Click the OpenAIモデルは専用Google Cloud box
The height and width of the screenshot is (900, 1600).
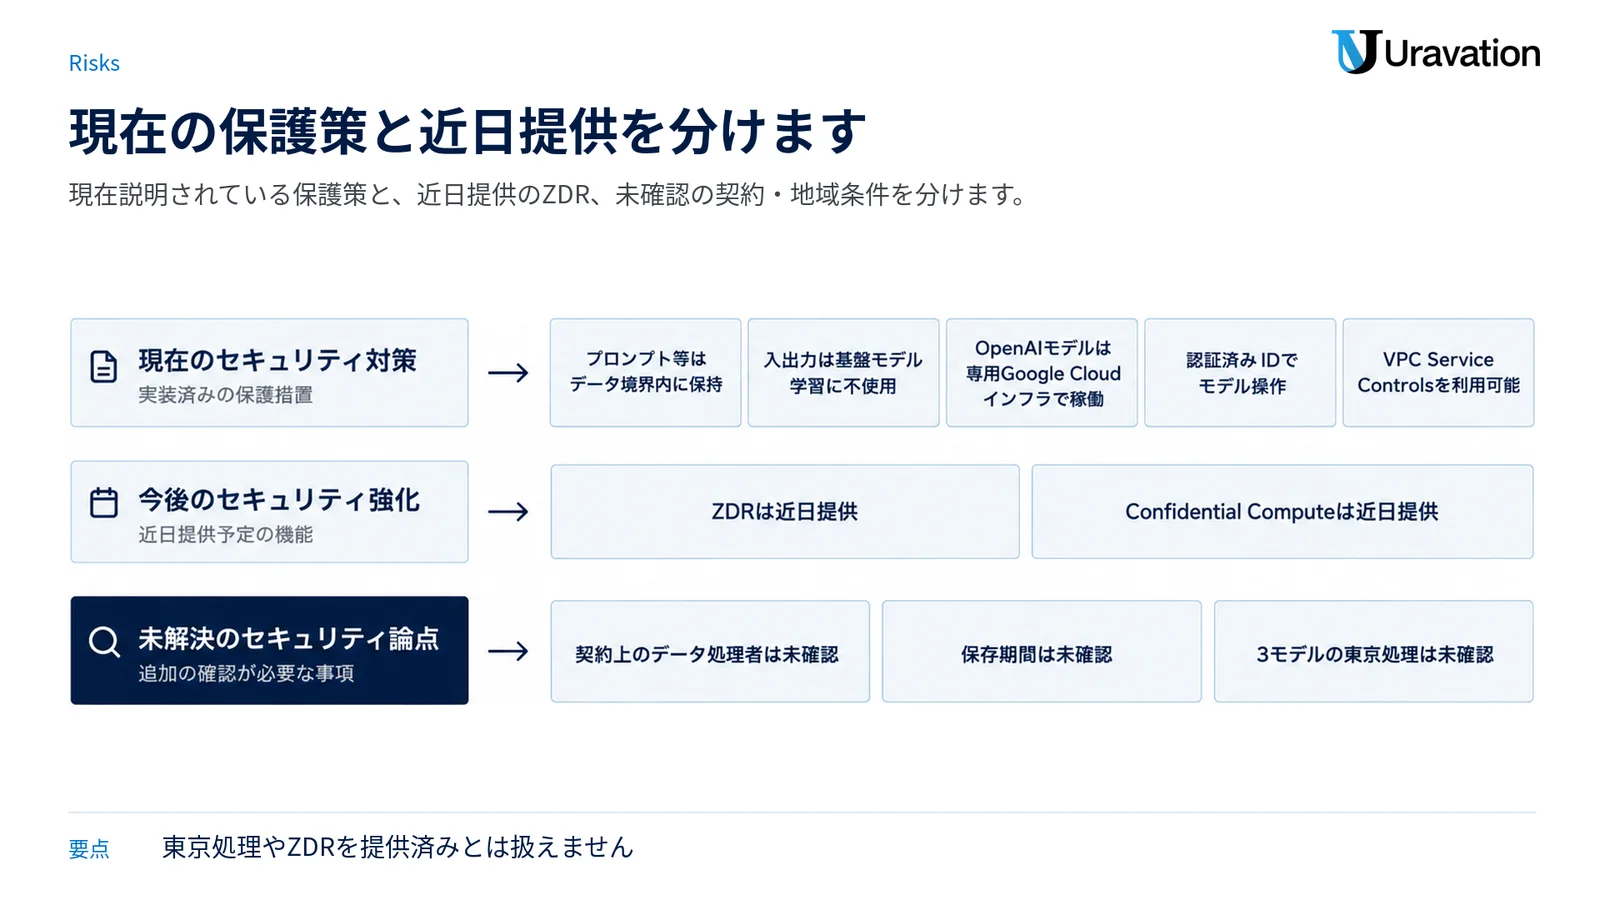click(1042, 373)
